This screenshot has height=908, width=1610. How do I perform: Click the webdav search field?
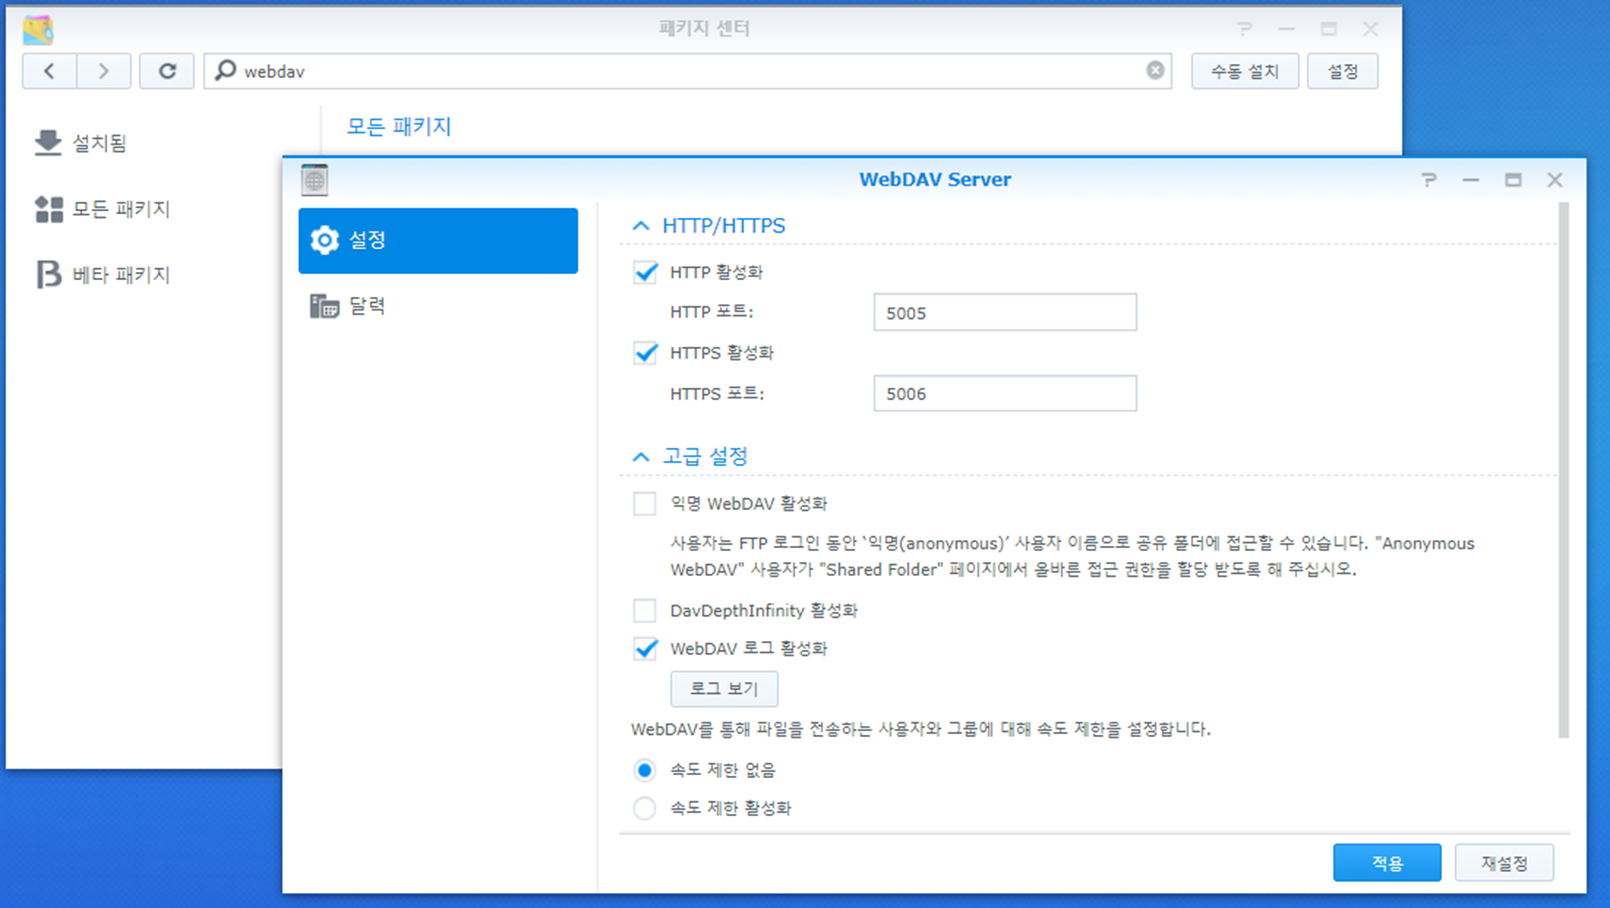(x=688, y=71)
